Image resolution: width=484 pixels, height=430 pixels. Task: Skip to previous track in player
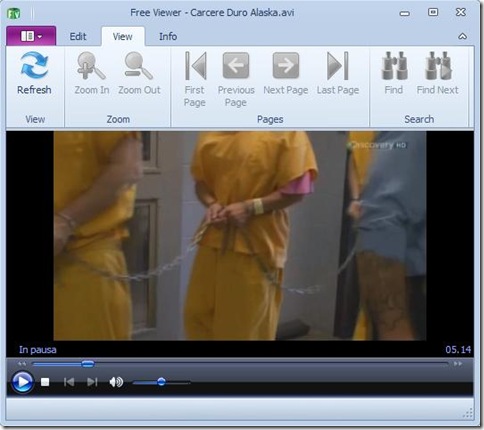[x=69, y=382]
